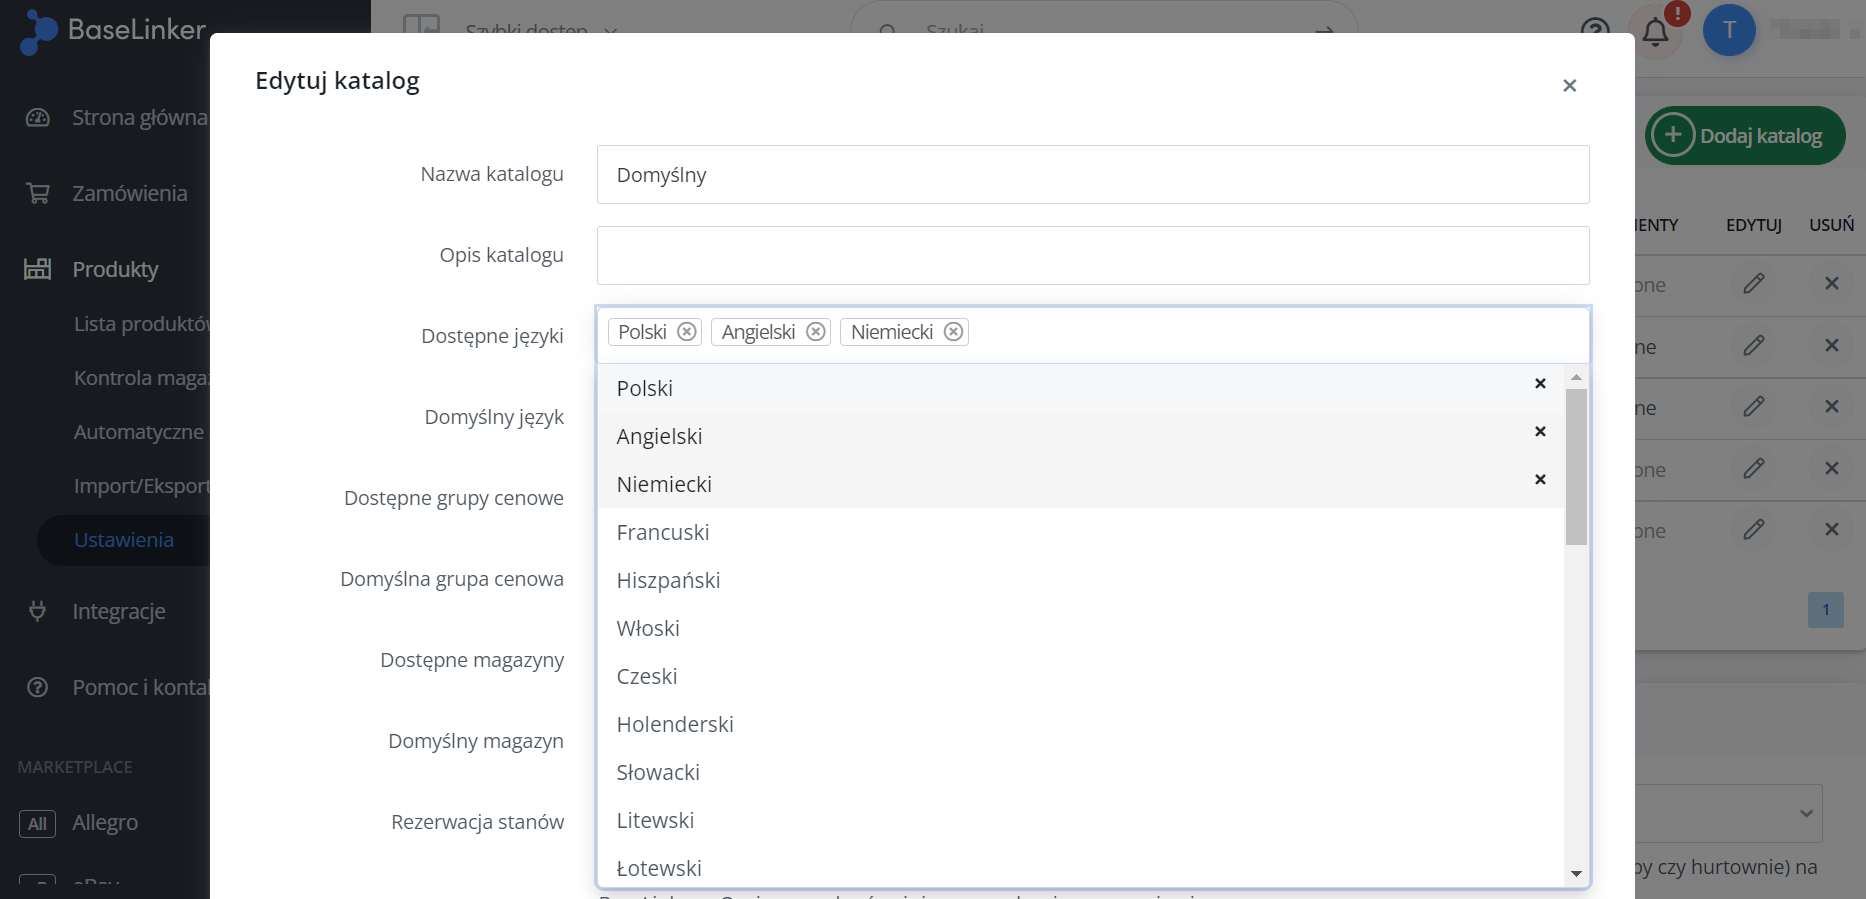Open Produkty section in sidebar
The image size is (1866, 899).
point(116,269)
